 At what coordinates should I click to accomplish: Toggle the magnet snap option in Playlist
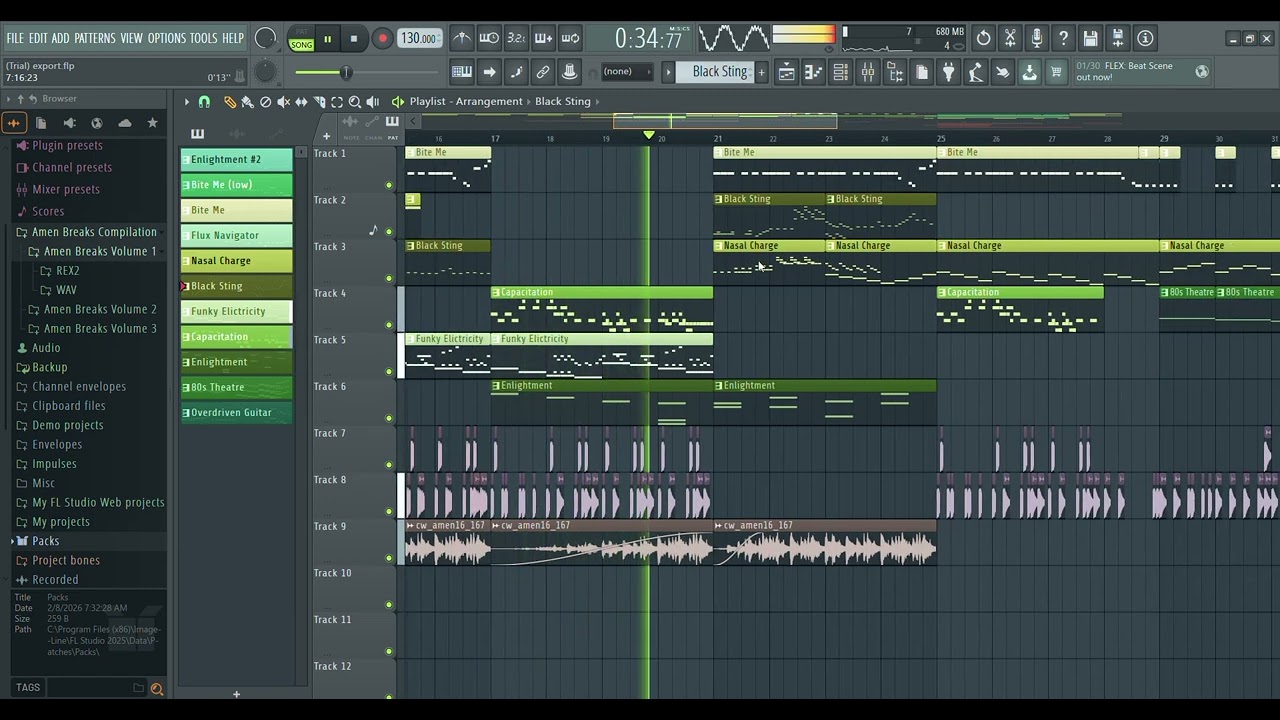[204, 102]
